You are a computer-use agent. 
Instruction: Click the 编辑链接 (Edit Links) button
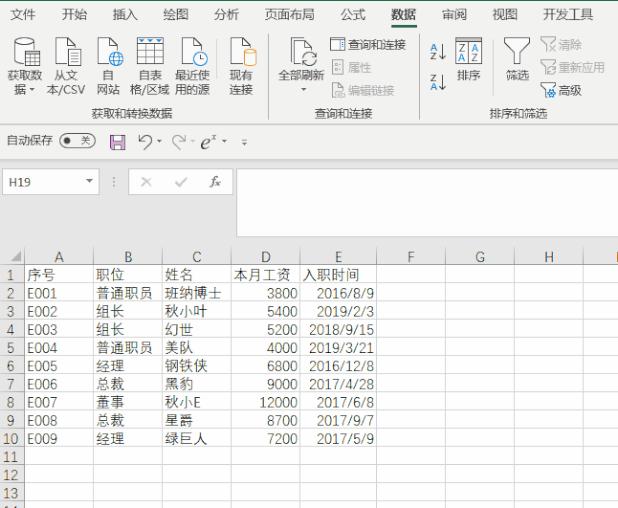pyautogui.click(x=363, y=90)
